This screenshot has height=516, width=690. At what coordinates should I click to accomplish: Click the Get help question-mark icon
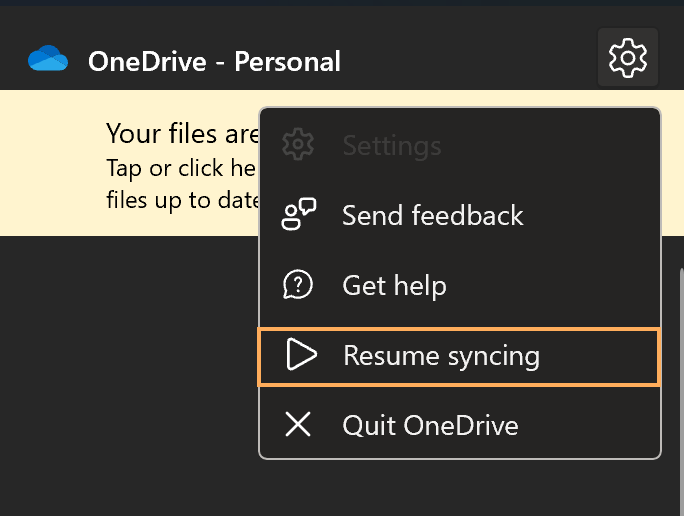pyautogui.click(x=298, y=285)
